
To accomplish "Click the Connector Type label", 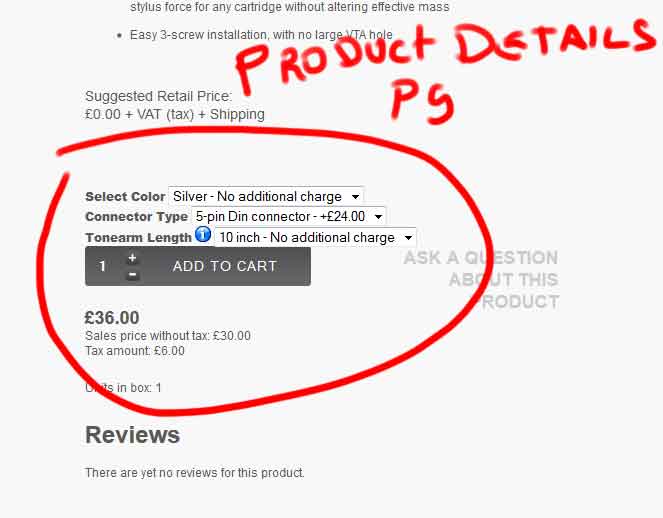I will point(136,217).
